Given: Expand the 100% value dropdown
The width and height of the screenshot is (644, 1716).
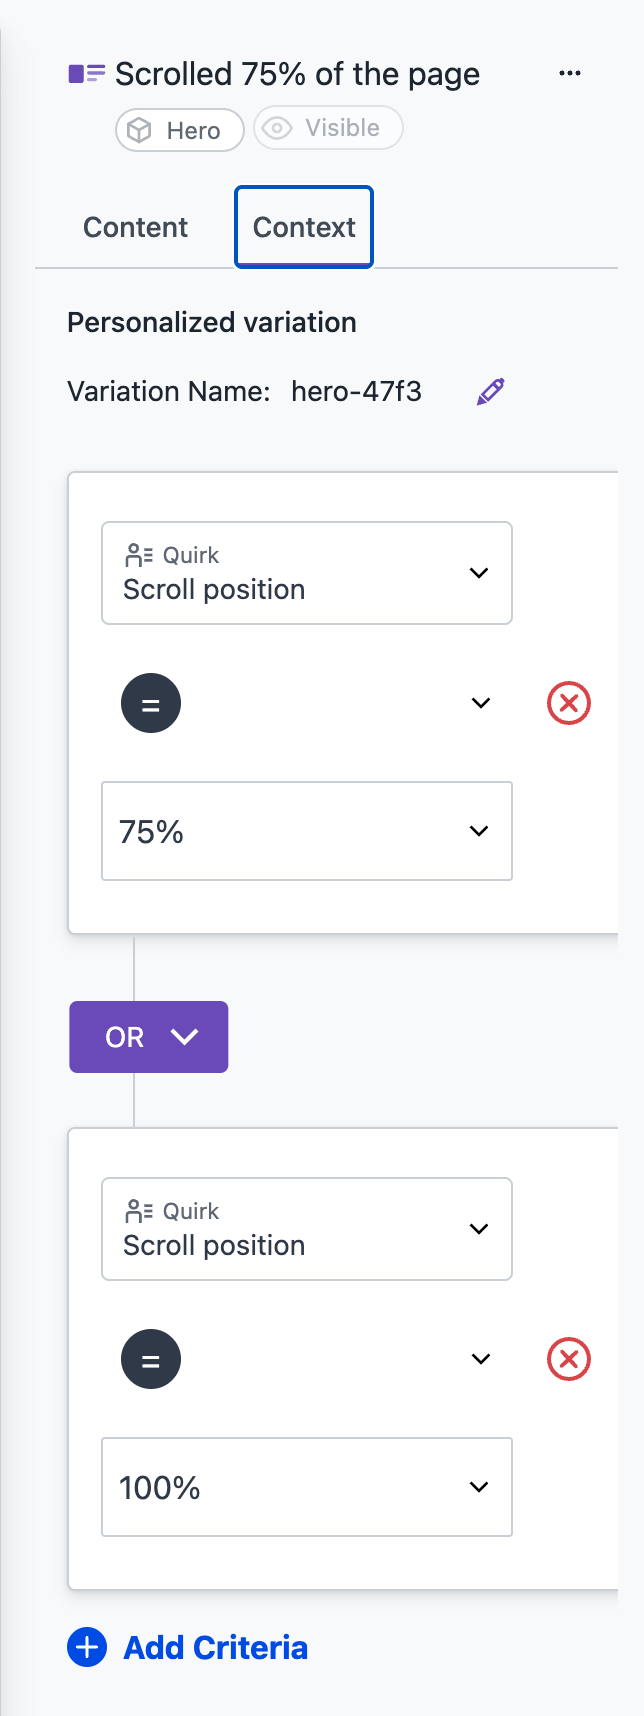Looking at the screenshot, I should pyautogui.click(x=307, y=1487).
